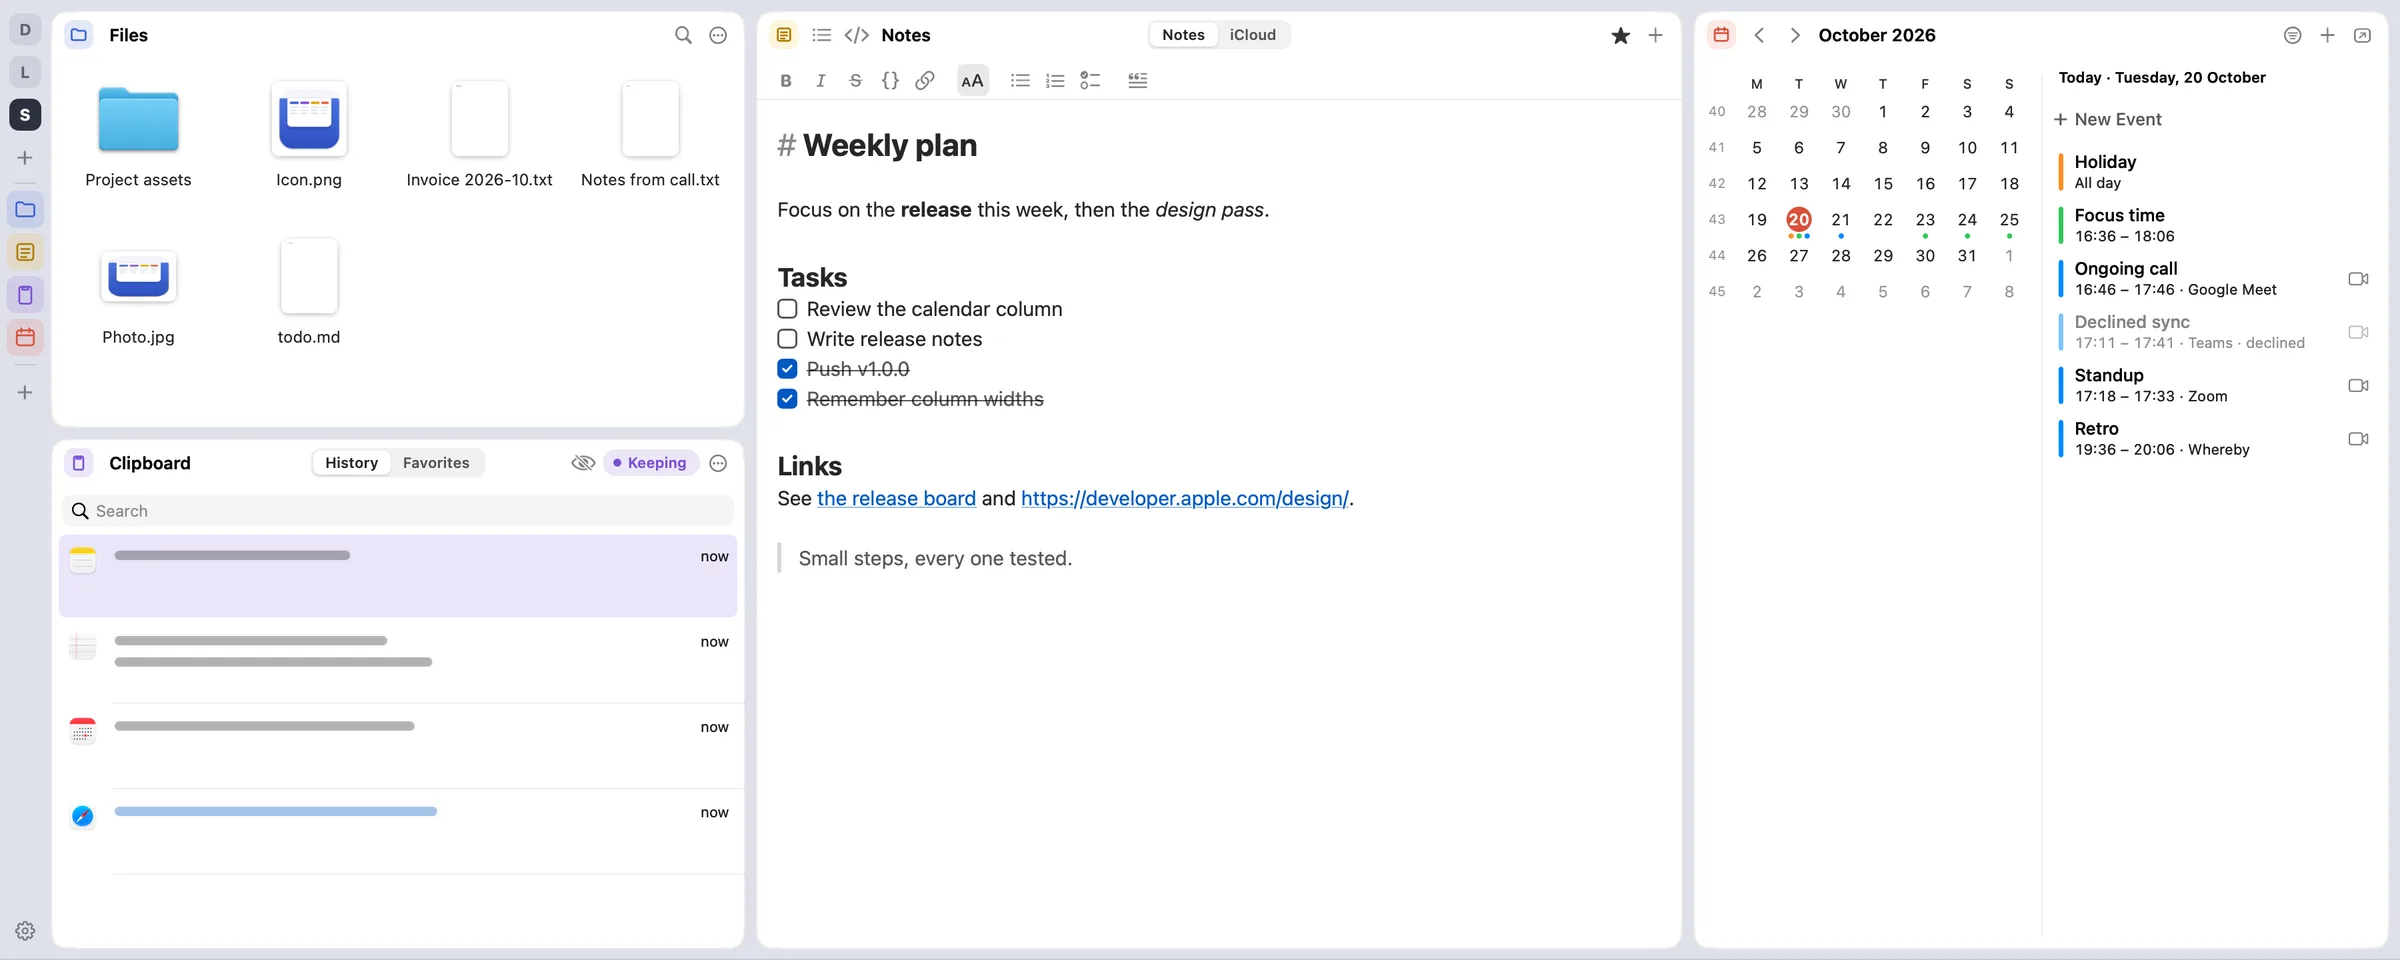Image resolution: width=2400 pixels, height=960 pixels.
Task: Open settings gear in the sidebar
Action: pyautogui.click(x=25, y=931)
